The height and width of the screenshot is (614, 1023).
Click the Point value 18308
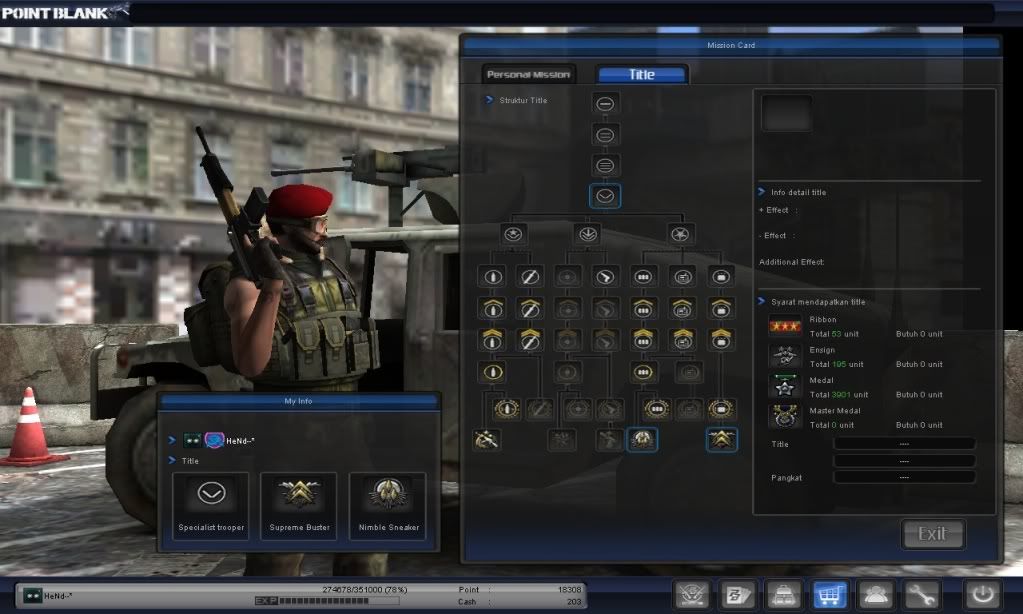click(570, 589)
